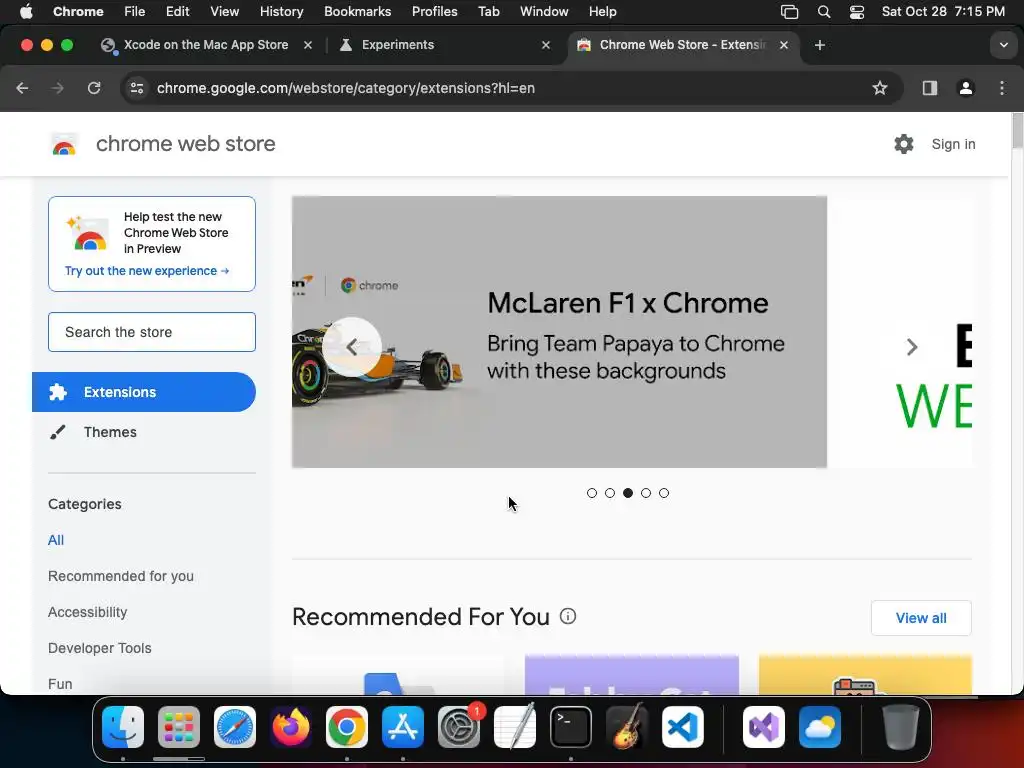1024x768 pixels.
Task: Advance to next carousel banner
Action: 912,347
